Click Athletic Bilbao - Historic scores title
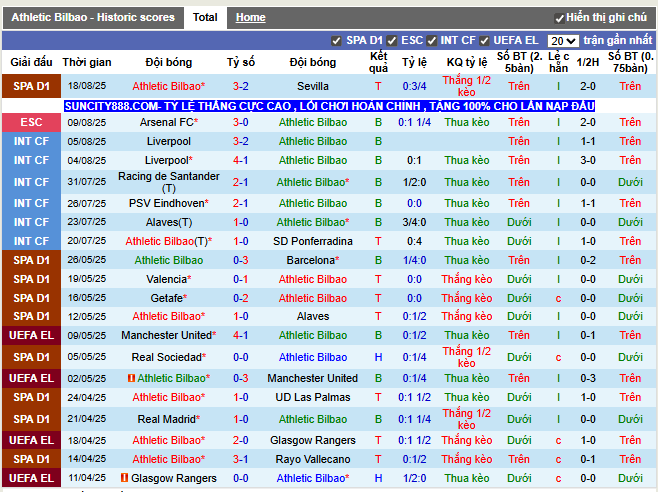The height and width of the screenshot is (492, 658). (x=93, y=17)
